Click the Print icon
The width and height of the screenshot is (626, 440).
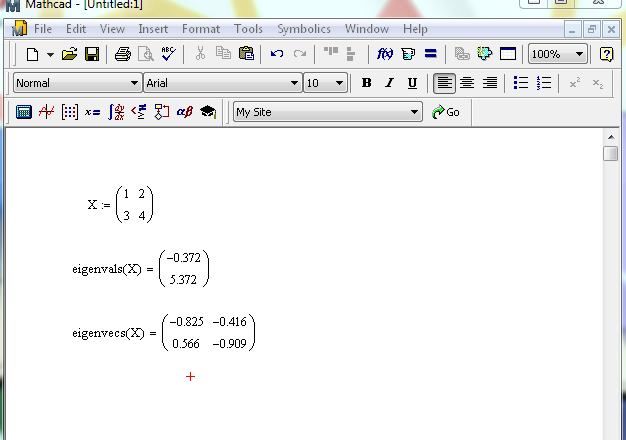coord(122,54)
